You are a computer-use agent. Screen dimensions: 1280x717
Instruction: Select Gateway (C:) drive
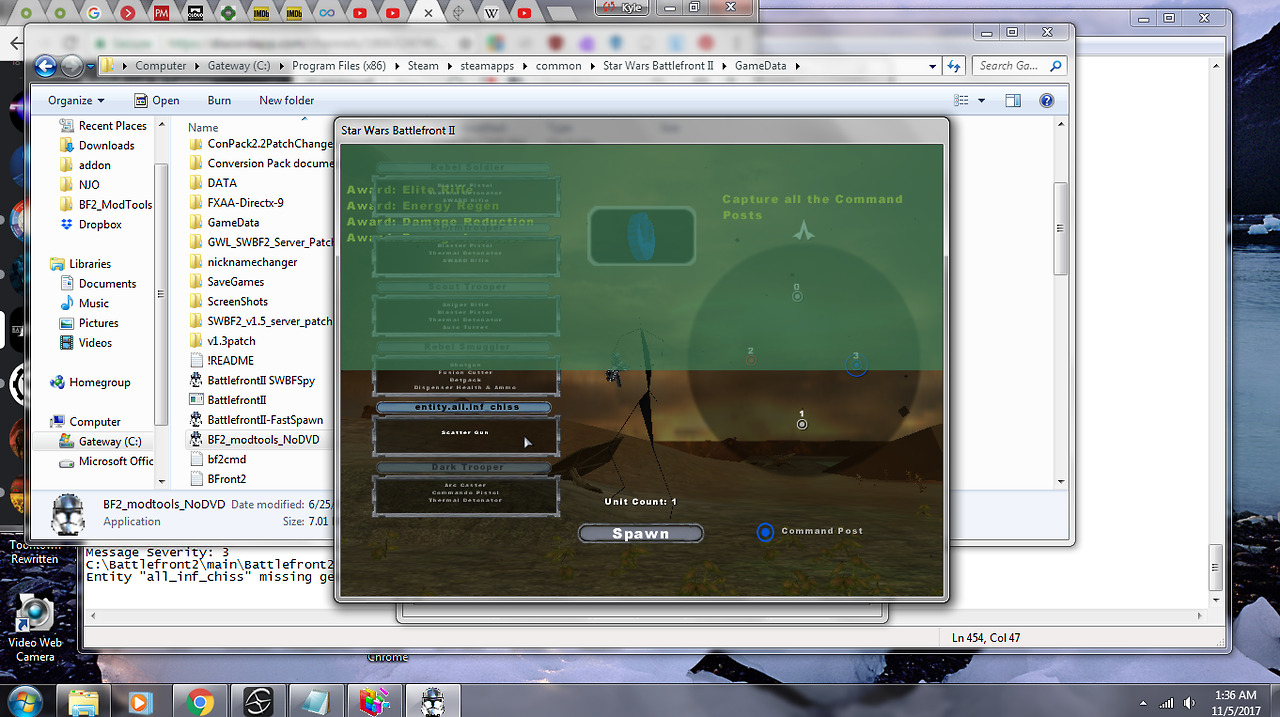click(100, 441)
